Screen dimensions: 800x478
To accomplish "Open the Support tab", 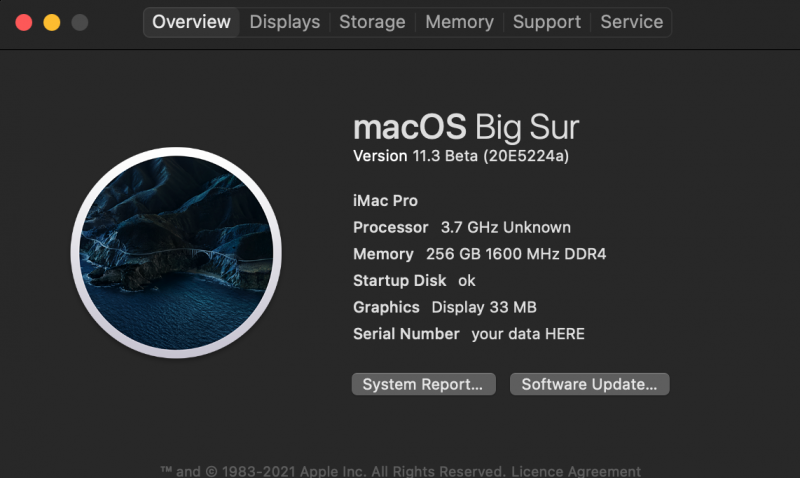I will tap(547, 22).
